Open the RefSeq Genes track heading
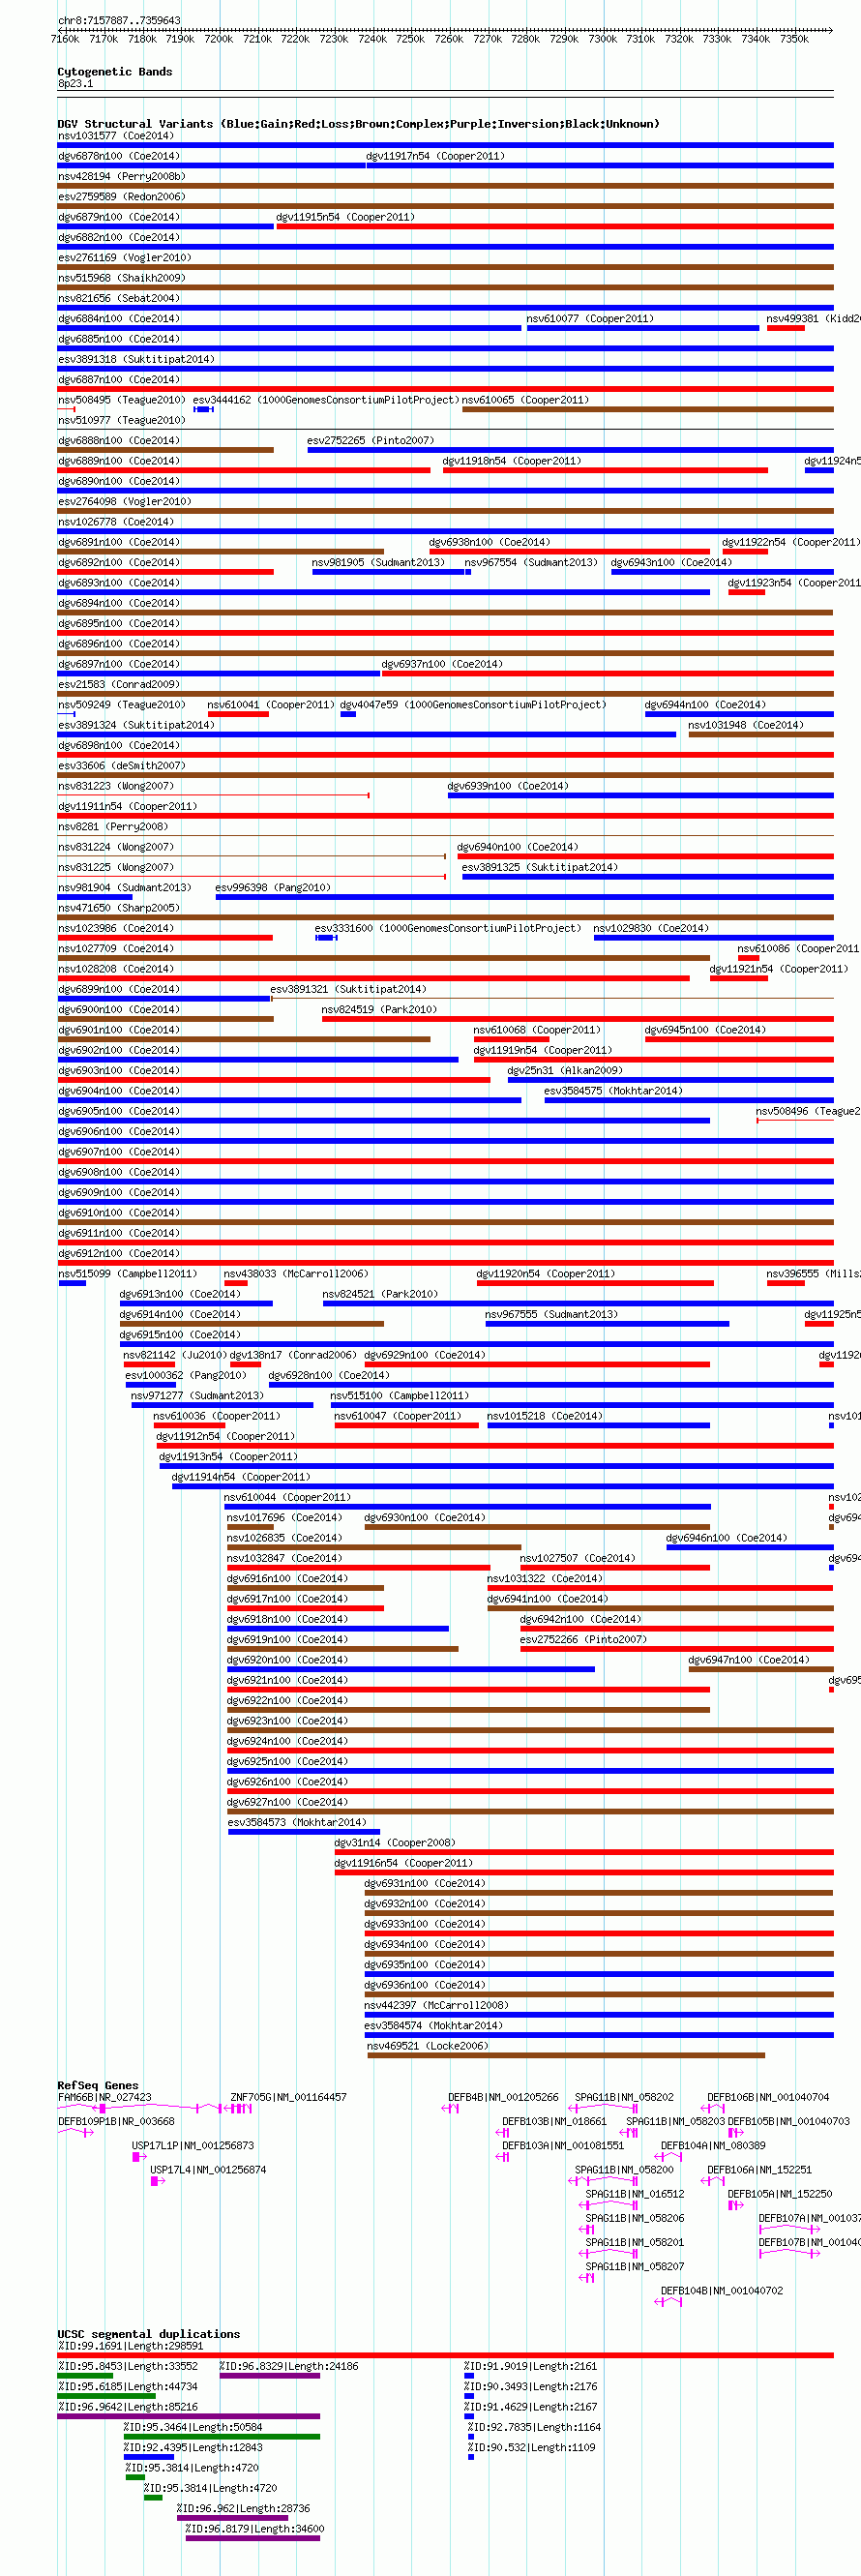The height and width of the screenshot is (2576, 861). (x=98, y=2085)
